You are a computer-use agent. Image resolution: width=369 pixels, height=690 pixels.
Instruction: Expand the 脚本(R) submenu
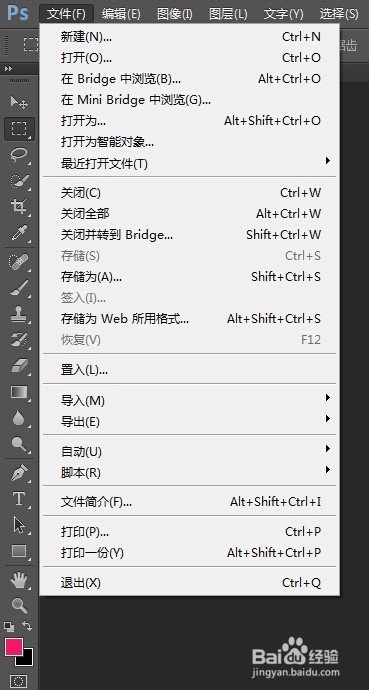189,473
